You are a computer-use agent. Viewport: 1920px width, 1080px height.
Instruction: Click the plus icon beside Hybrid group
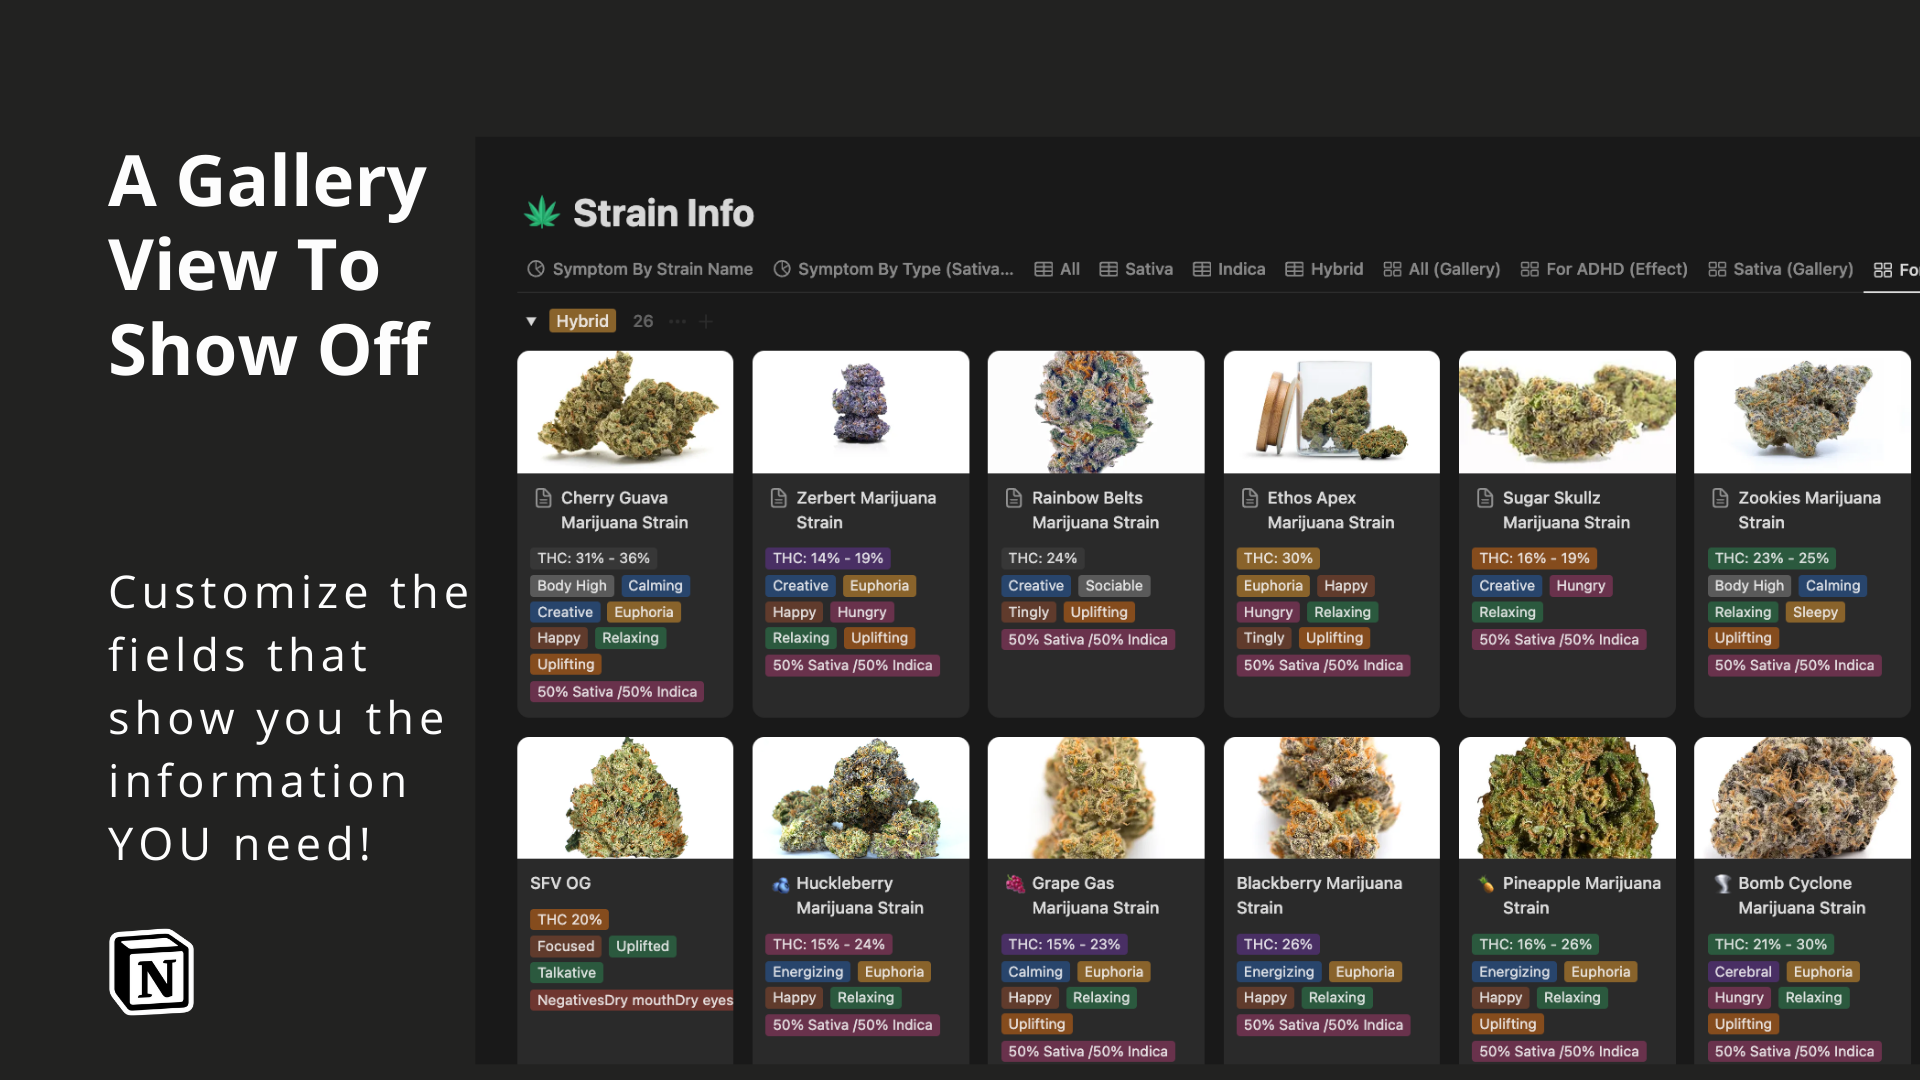(706, 322)
